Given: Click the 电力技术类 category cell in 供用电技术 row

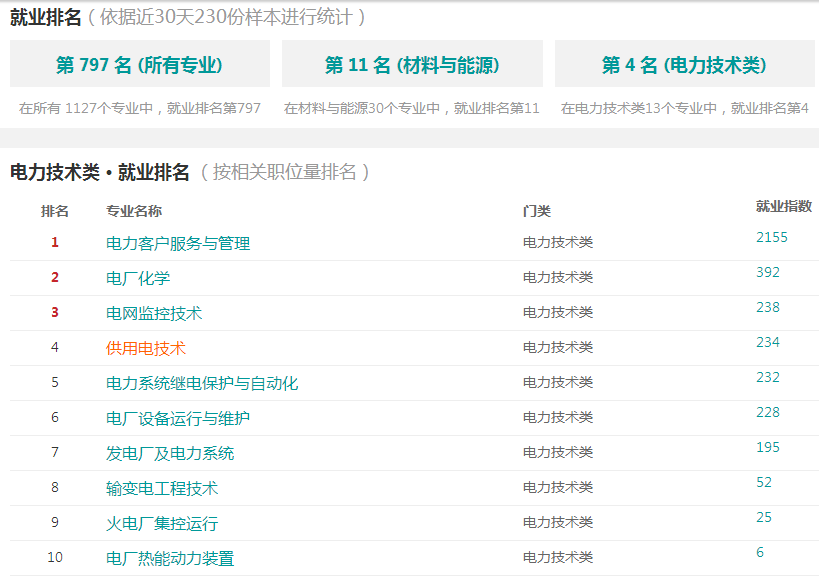Looking at the screenshot, I should [558, 347].
